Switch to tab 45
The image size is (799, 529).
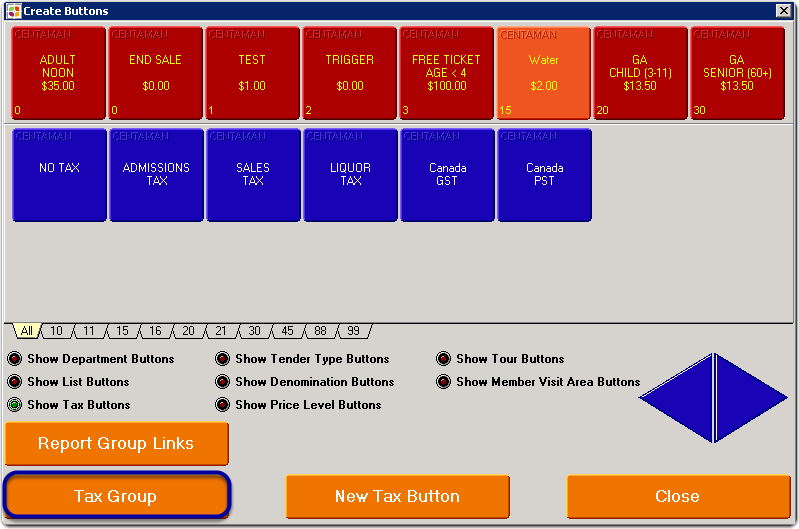(x=287, y=331)
